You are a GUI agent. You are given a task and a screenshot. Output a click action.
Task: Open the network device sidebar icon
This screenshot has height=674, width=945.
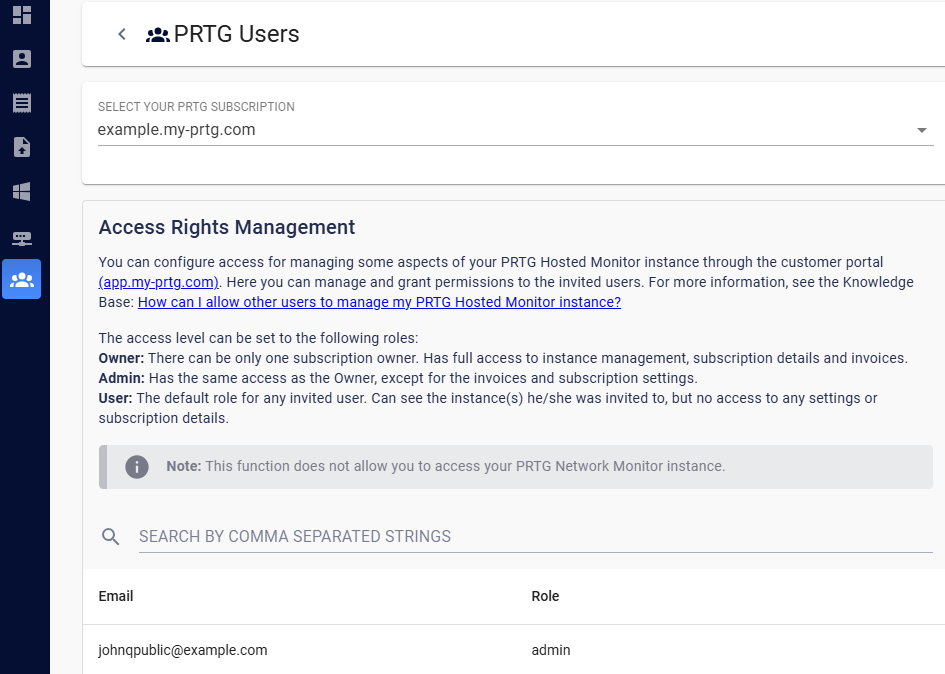22,238
